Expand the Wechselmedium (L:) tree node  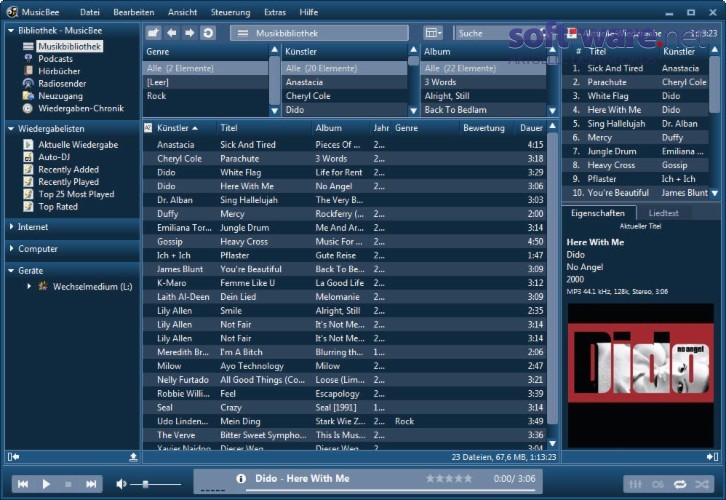29,286
